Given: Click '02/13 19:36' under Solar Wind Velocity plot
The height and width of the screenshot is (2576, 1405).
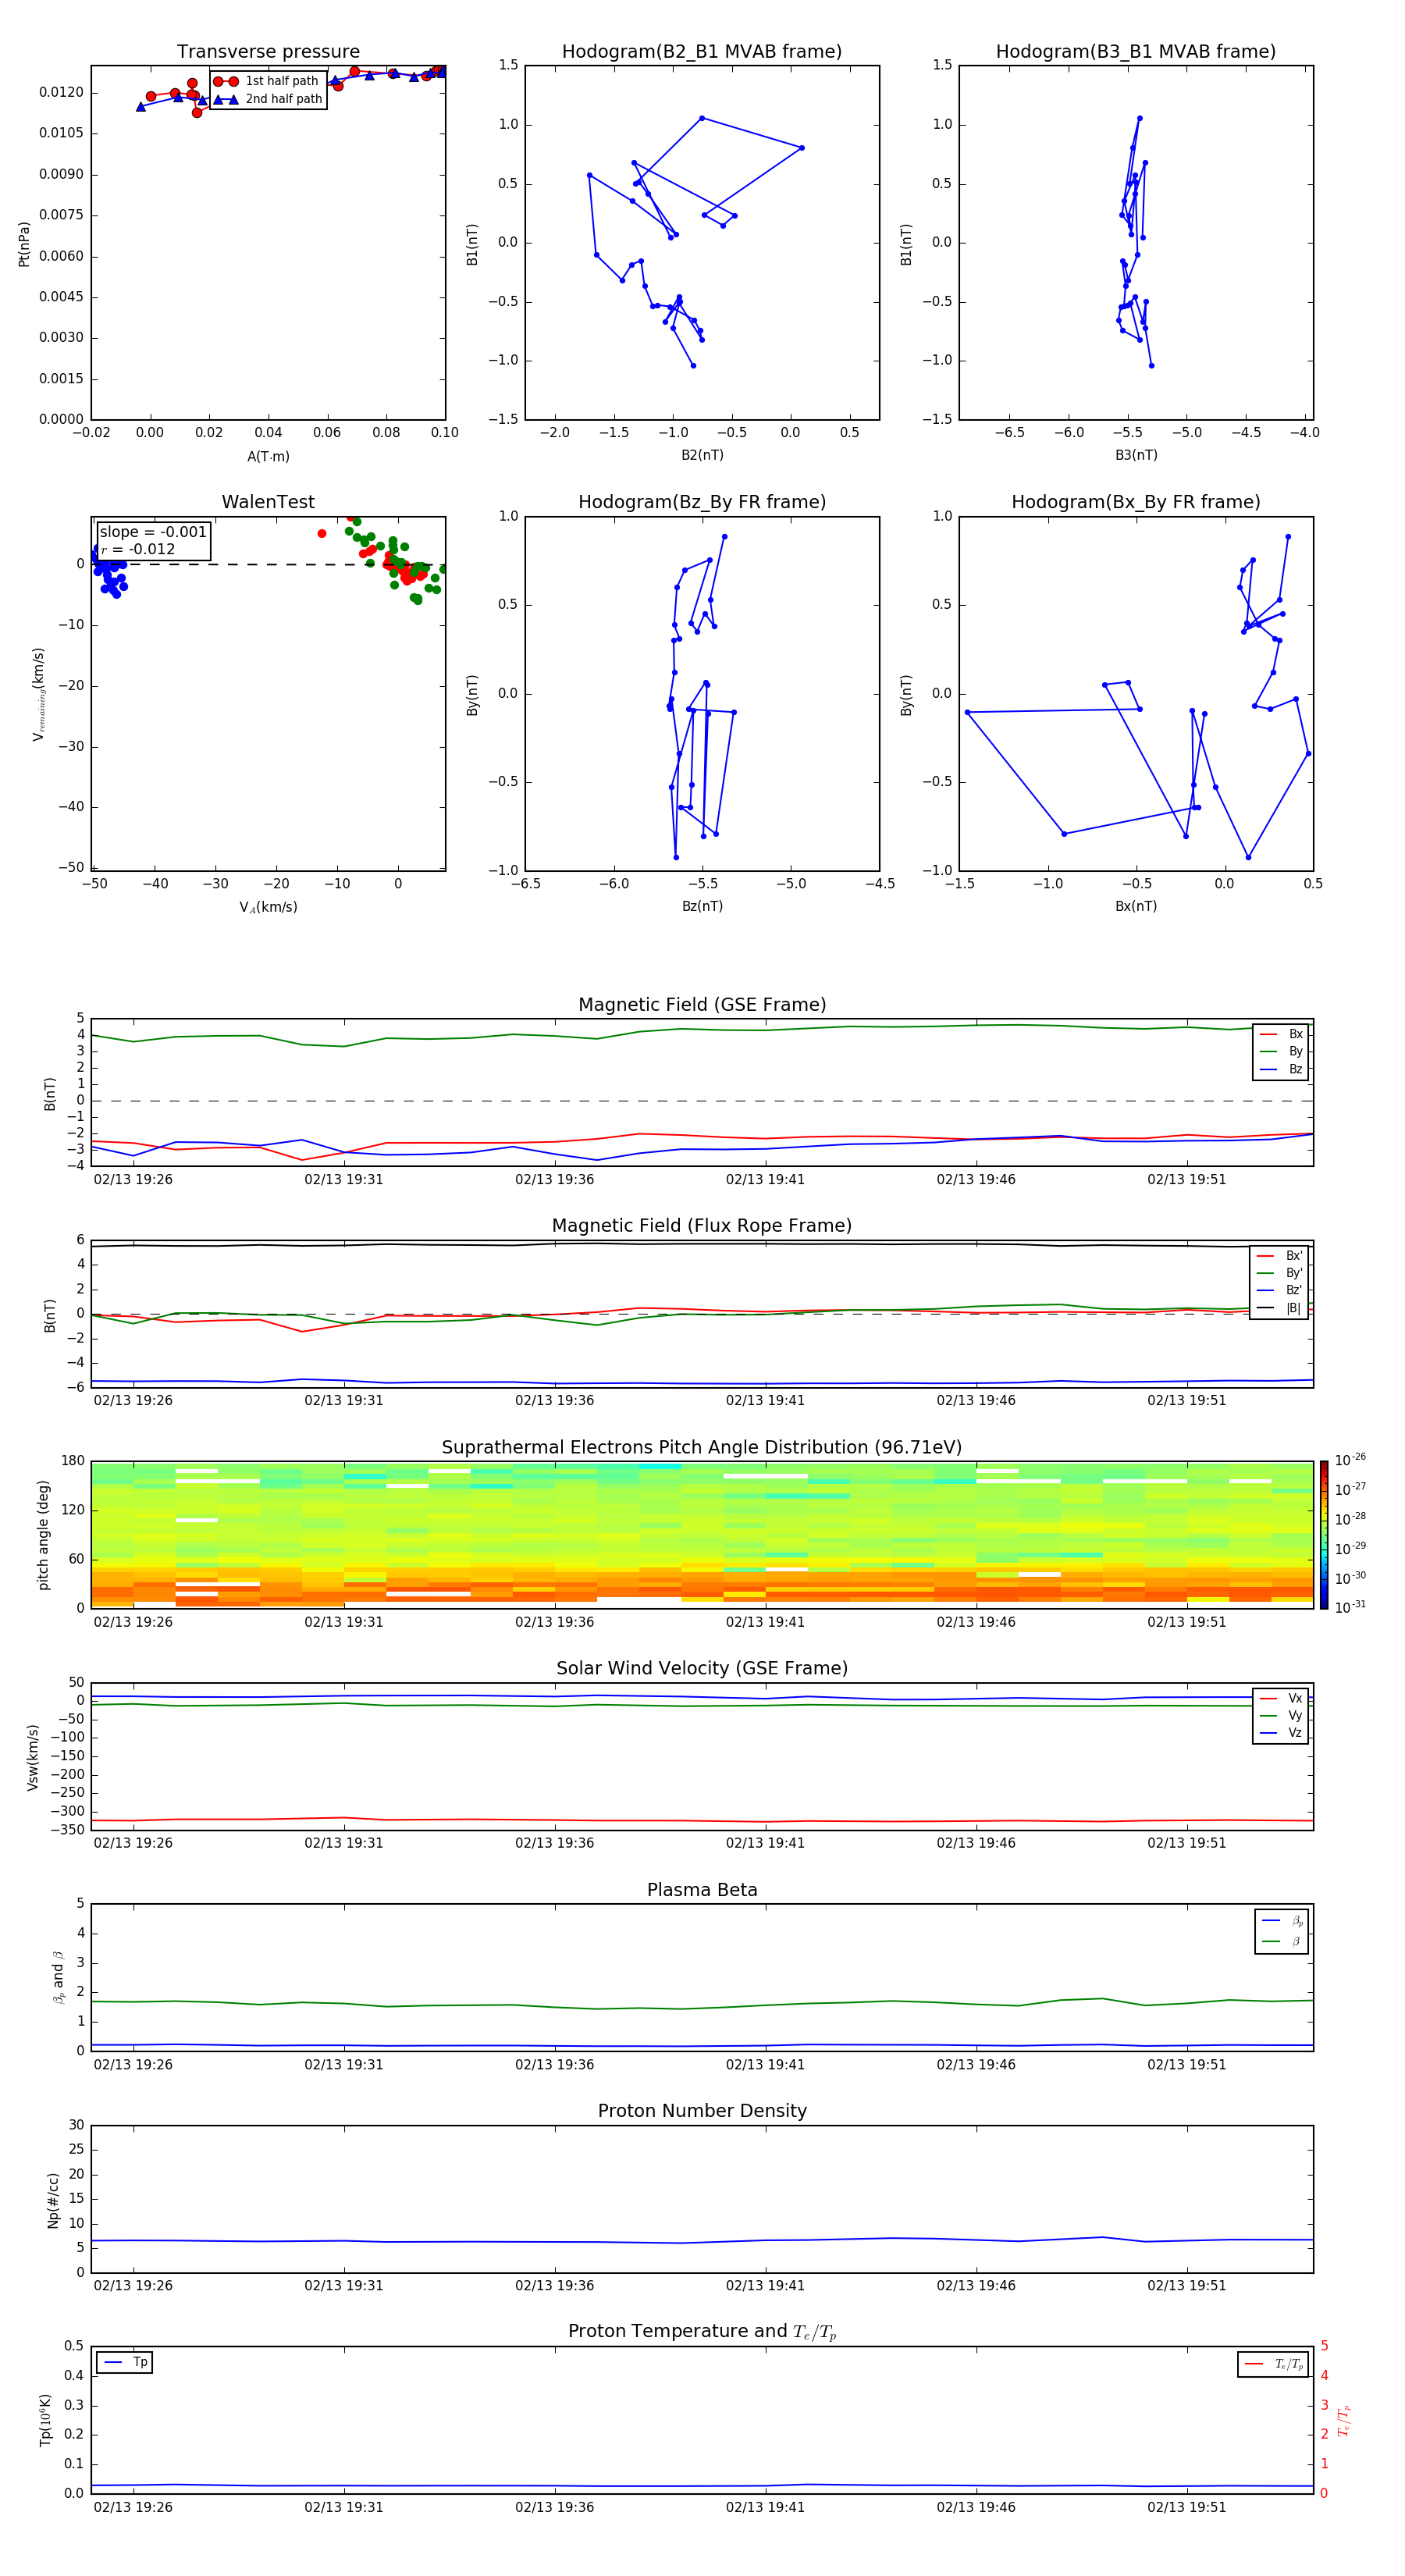Looking at the screenshot, I should point(554,1843).
